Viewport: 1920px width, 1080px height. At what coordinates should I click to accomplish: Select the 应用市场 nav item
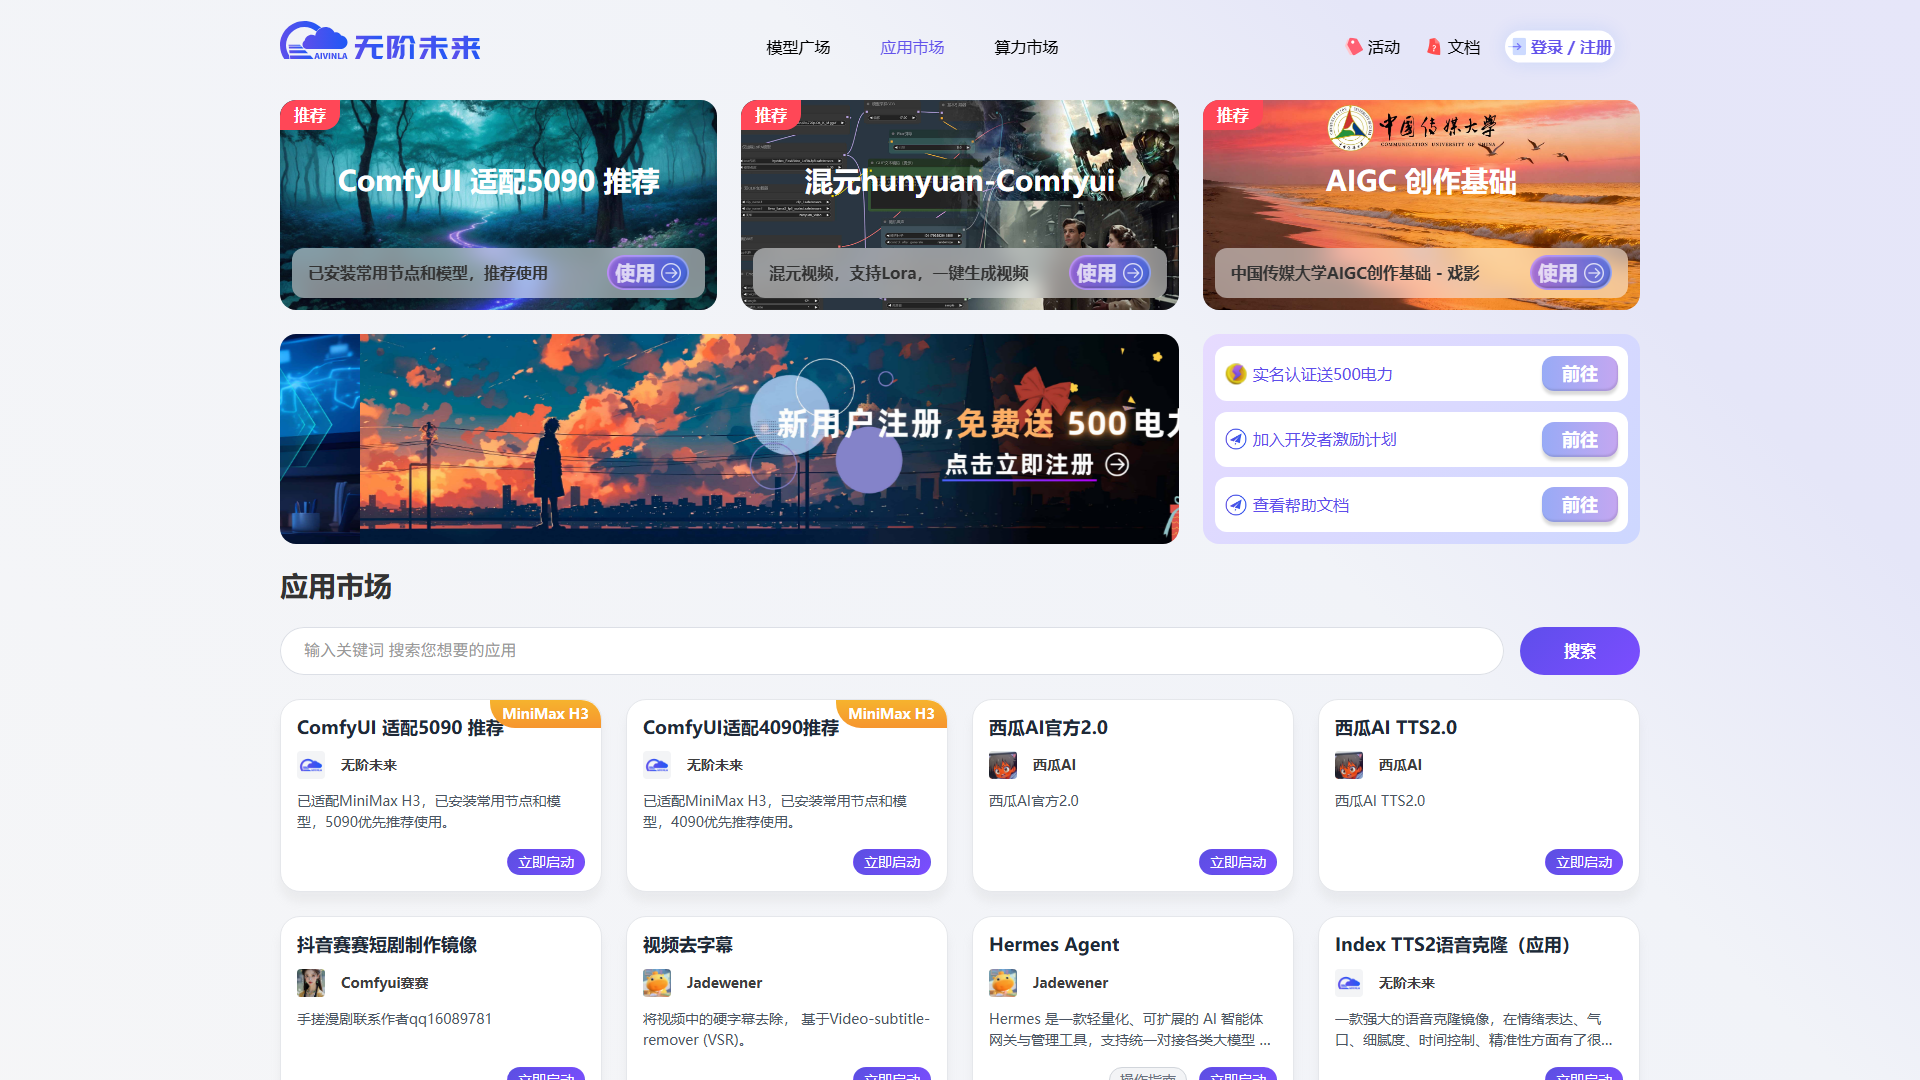click(x=912, y=47)
